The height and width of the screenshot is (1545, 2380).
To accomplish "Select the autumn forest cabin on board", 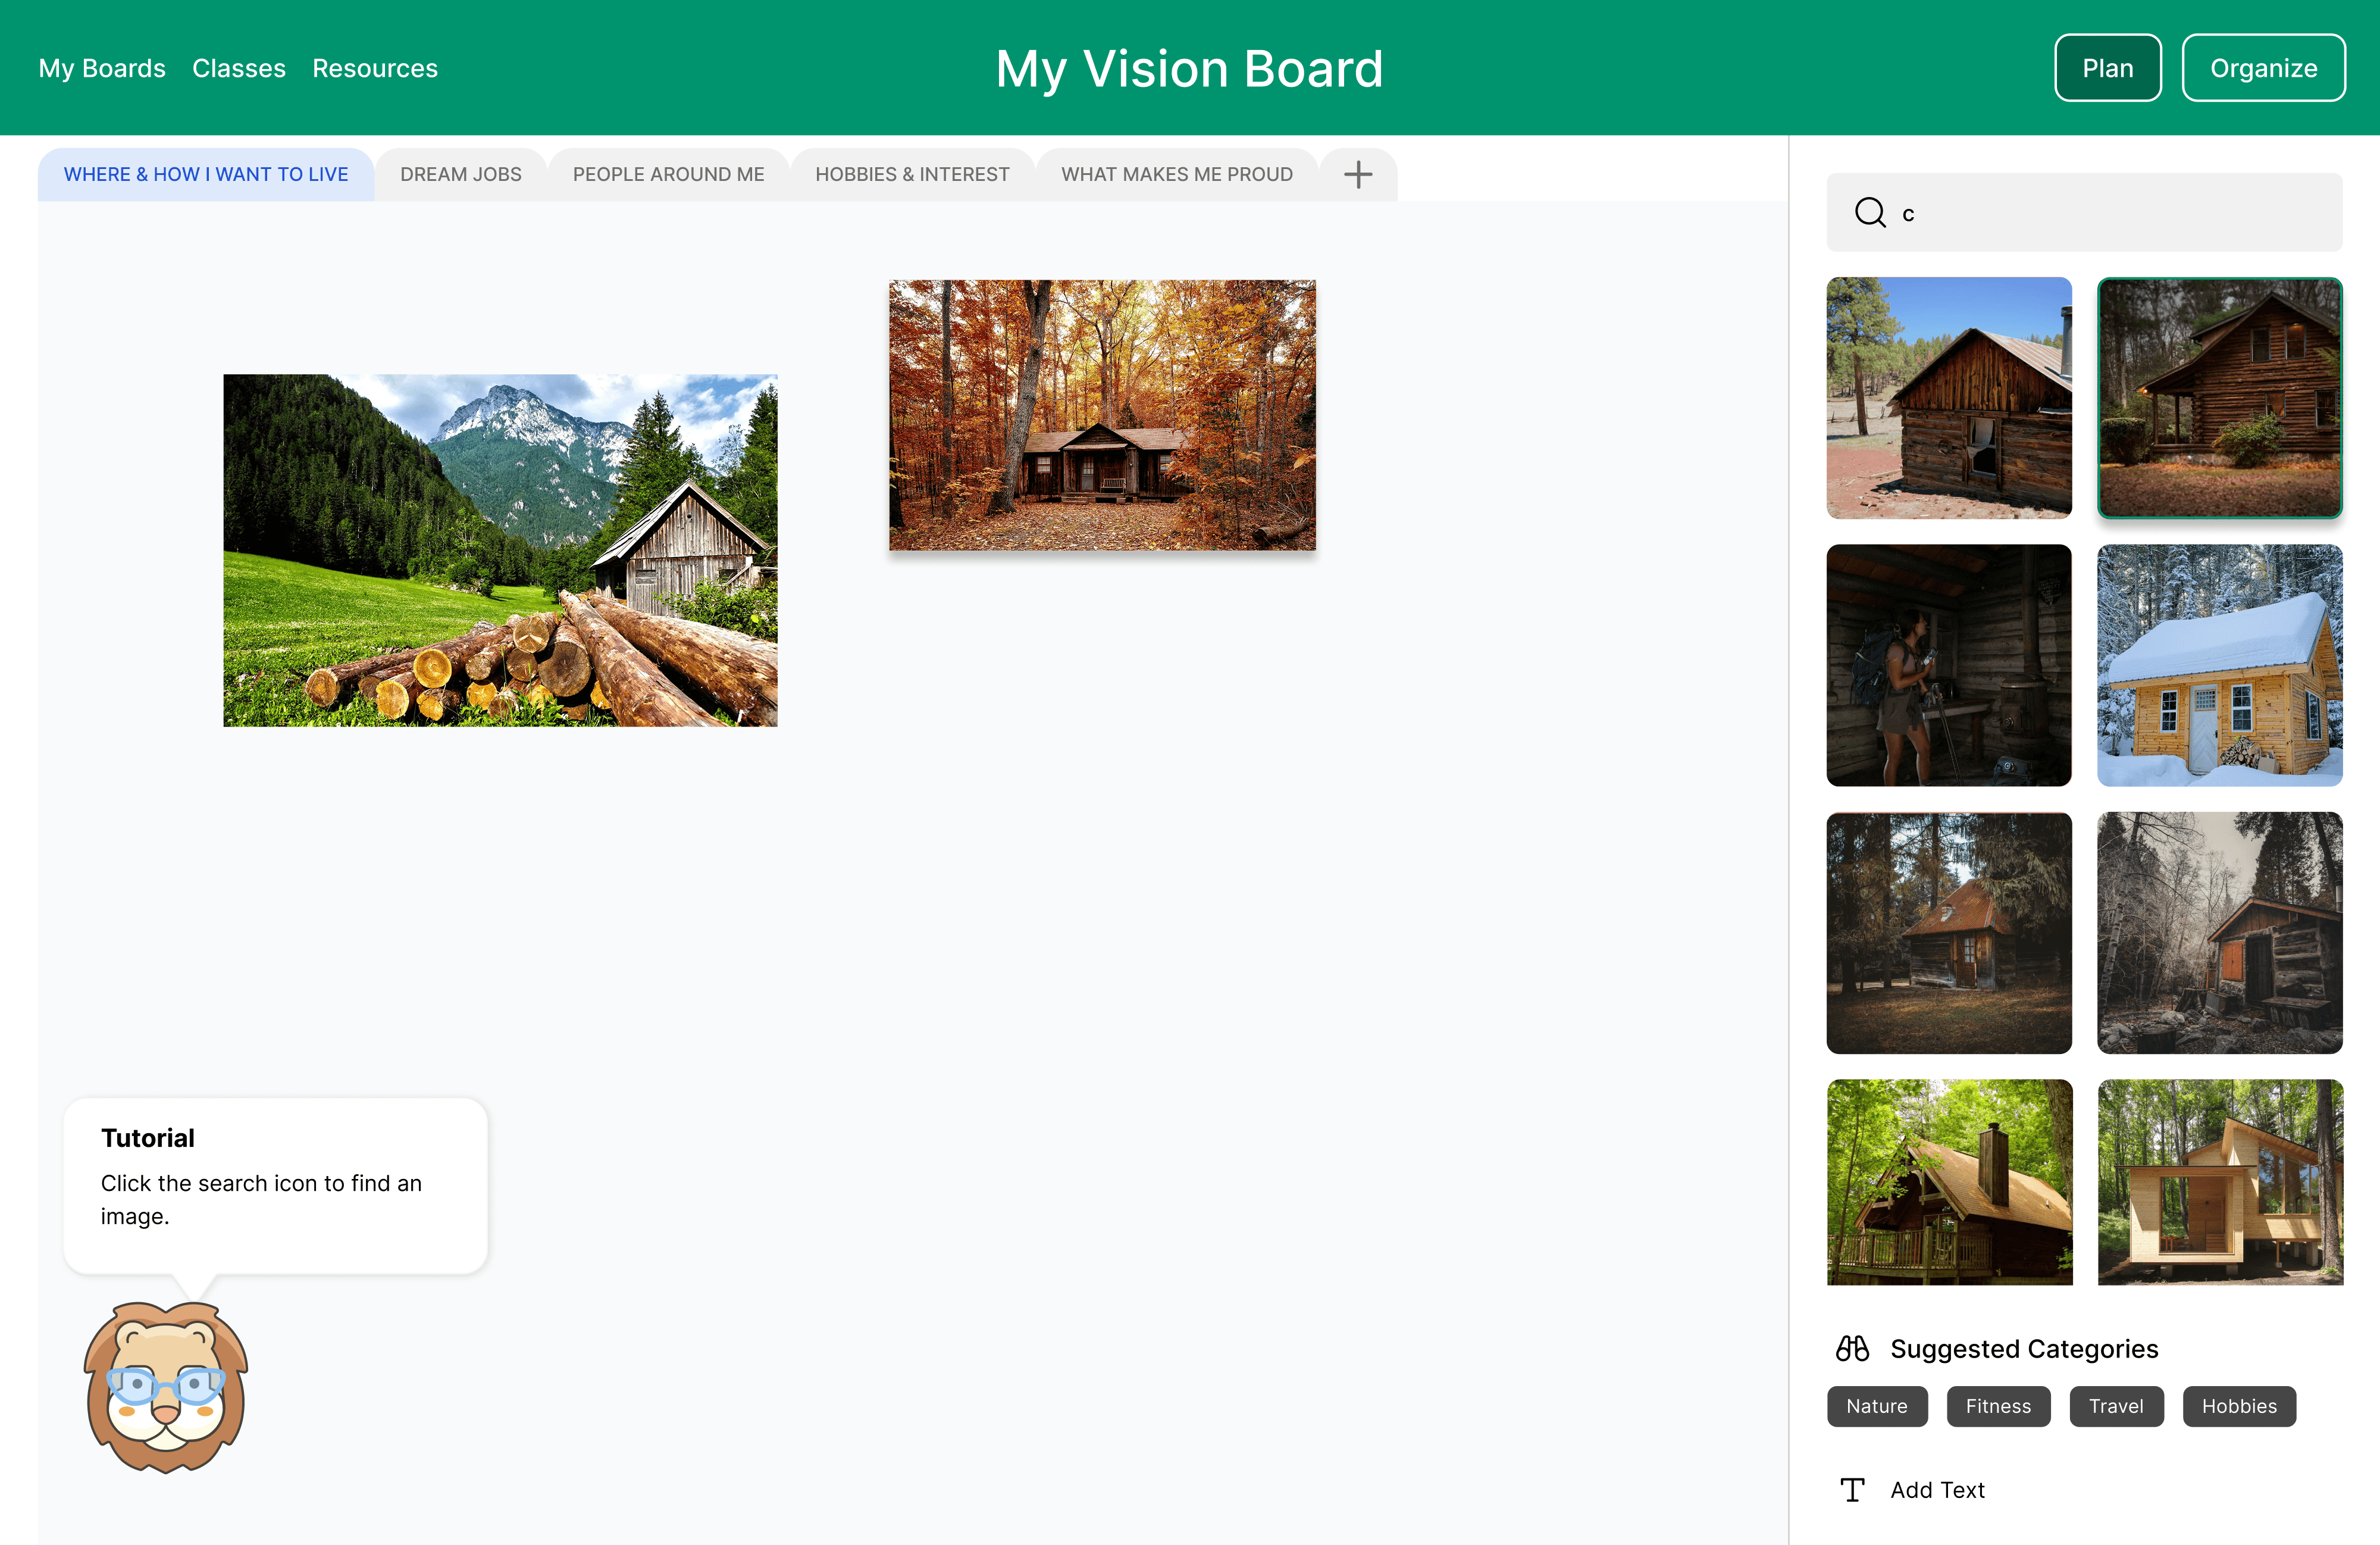I will [1102, 415].
